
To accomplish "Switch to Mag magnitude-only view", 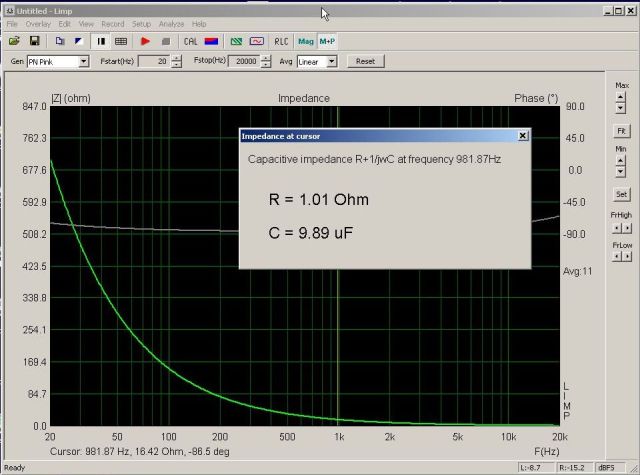I will (x=306, y=41).
